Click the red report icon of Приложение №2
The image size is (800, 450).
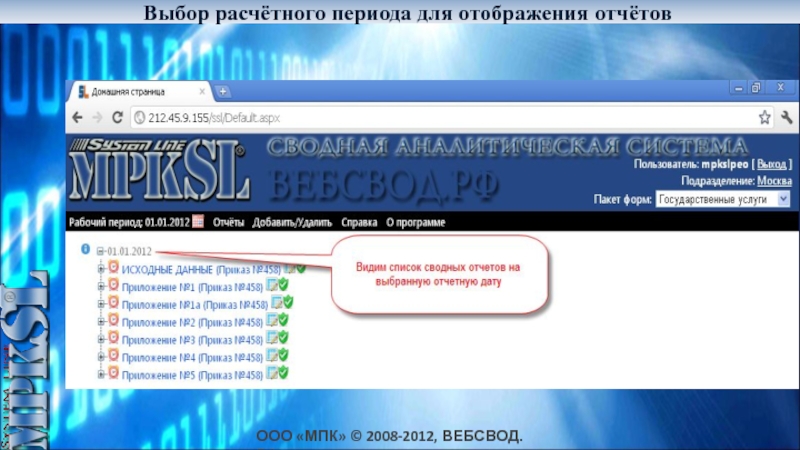(x=113, y=320)
